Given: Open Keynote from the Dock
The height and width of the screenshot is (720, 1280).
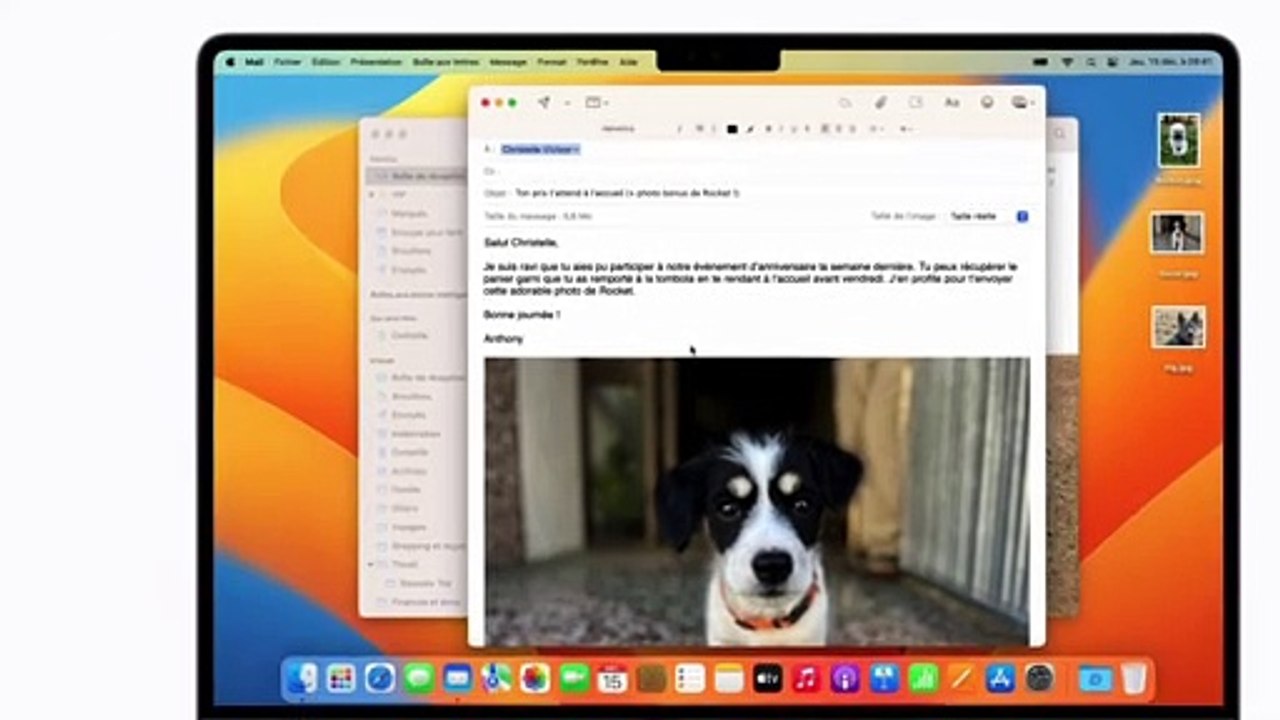Looking at the screenshot, I should click(x=884, y=678).
